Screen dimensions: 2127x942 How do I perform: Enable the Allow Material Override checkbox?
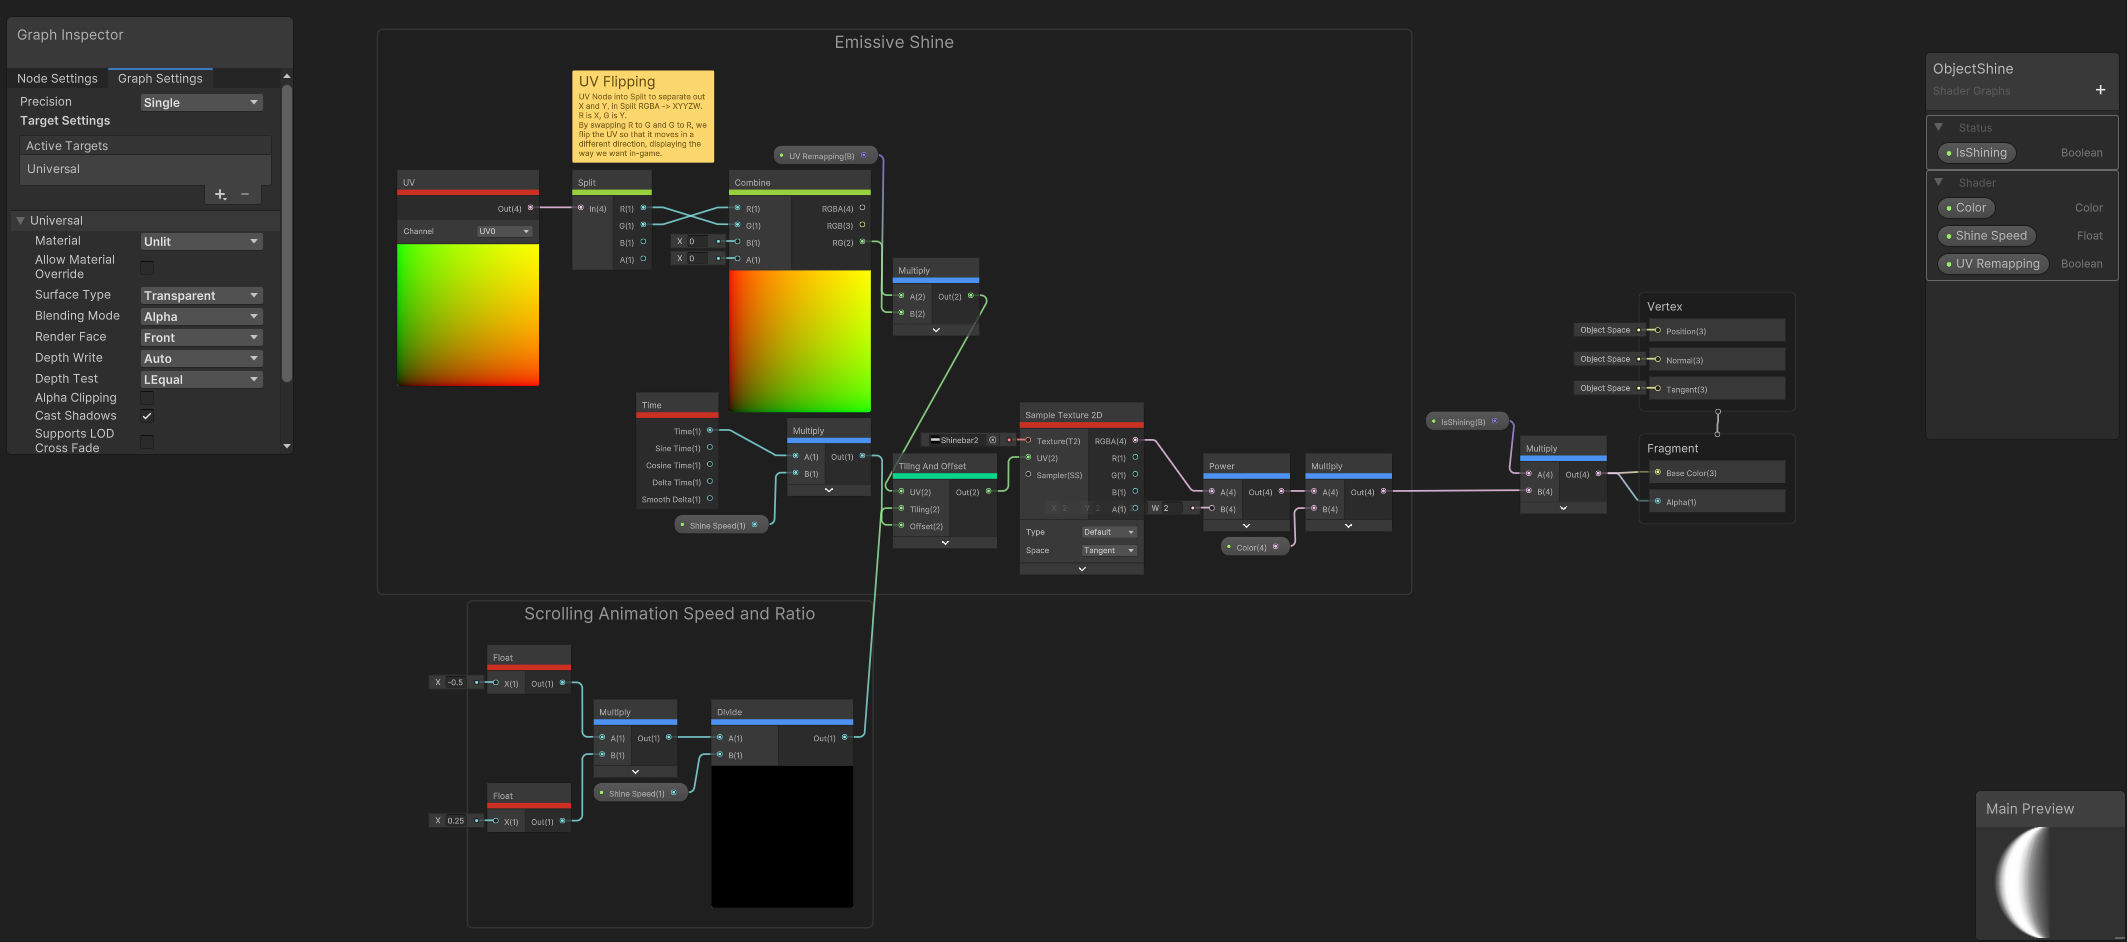(147, 267)
